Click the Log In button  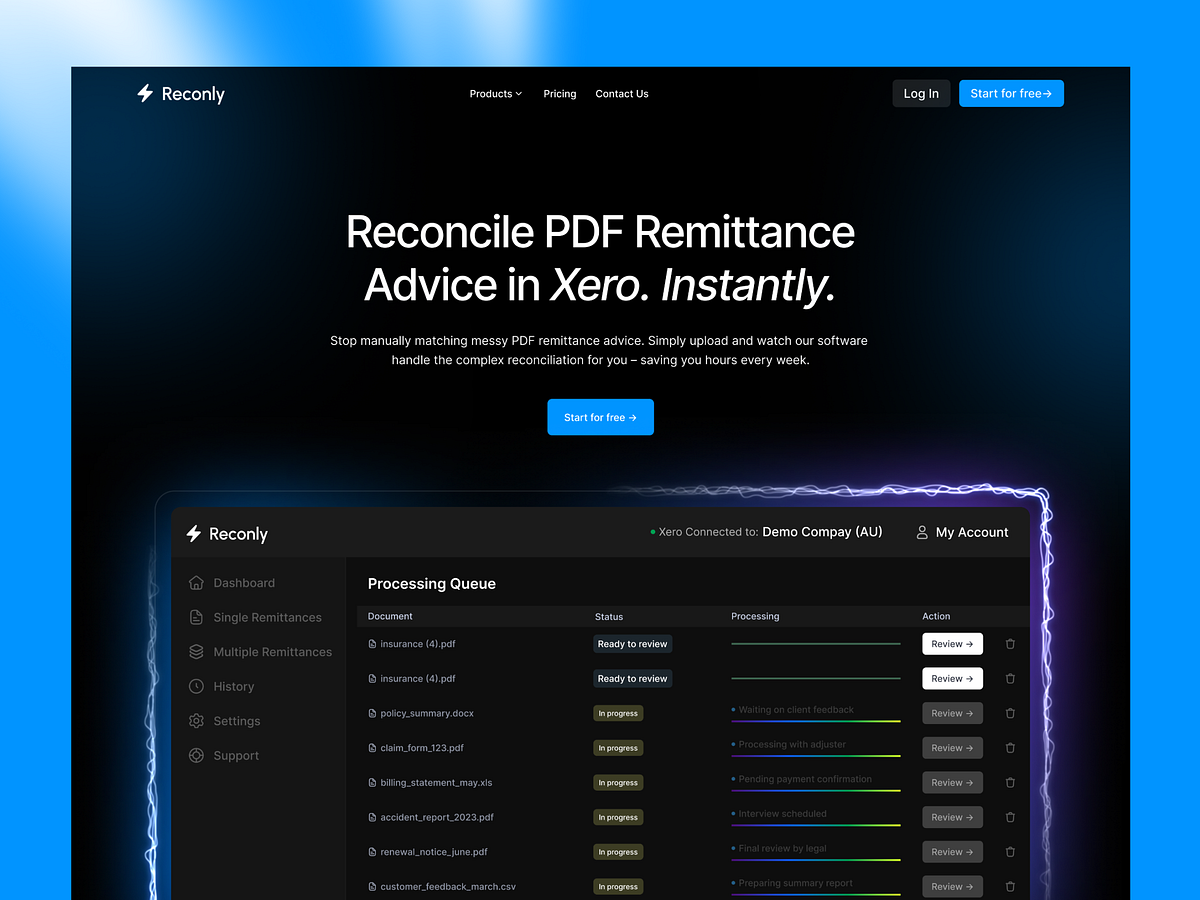tap(921, 94)
